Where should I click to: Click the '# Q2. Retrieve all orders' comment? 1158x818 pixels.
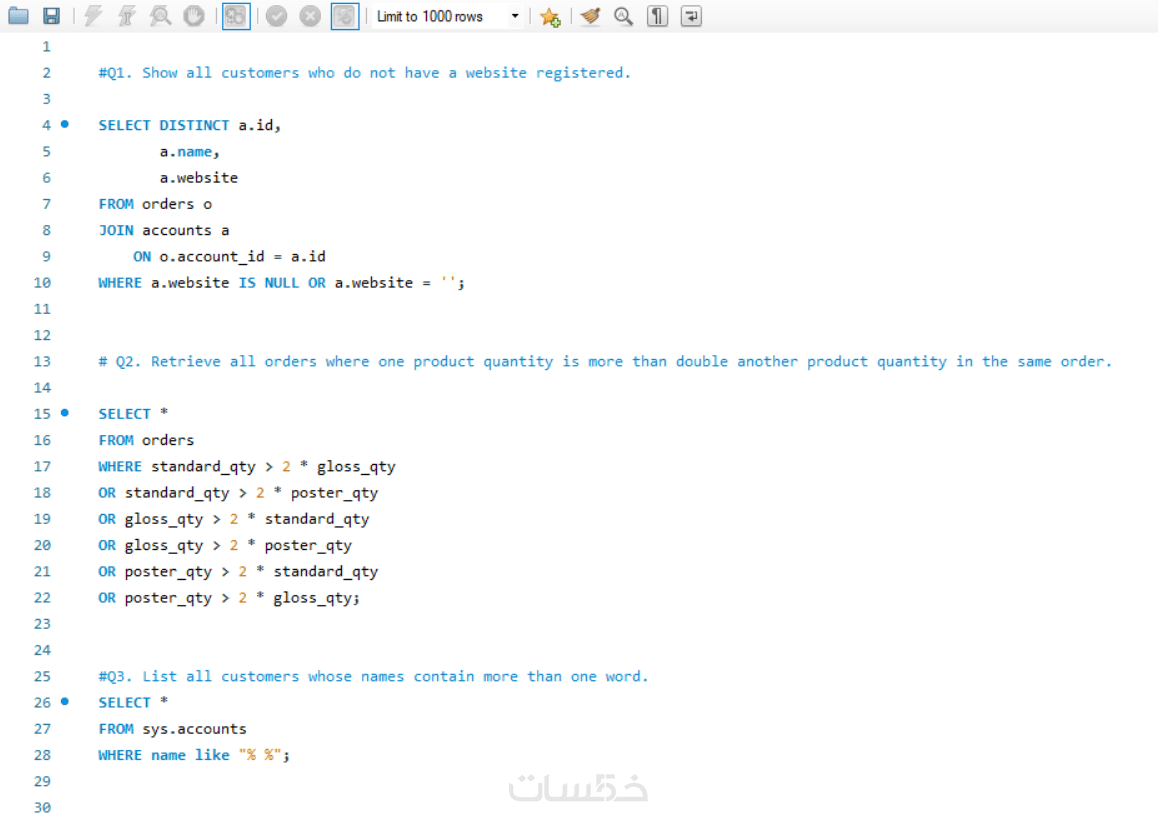(605, 361)
